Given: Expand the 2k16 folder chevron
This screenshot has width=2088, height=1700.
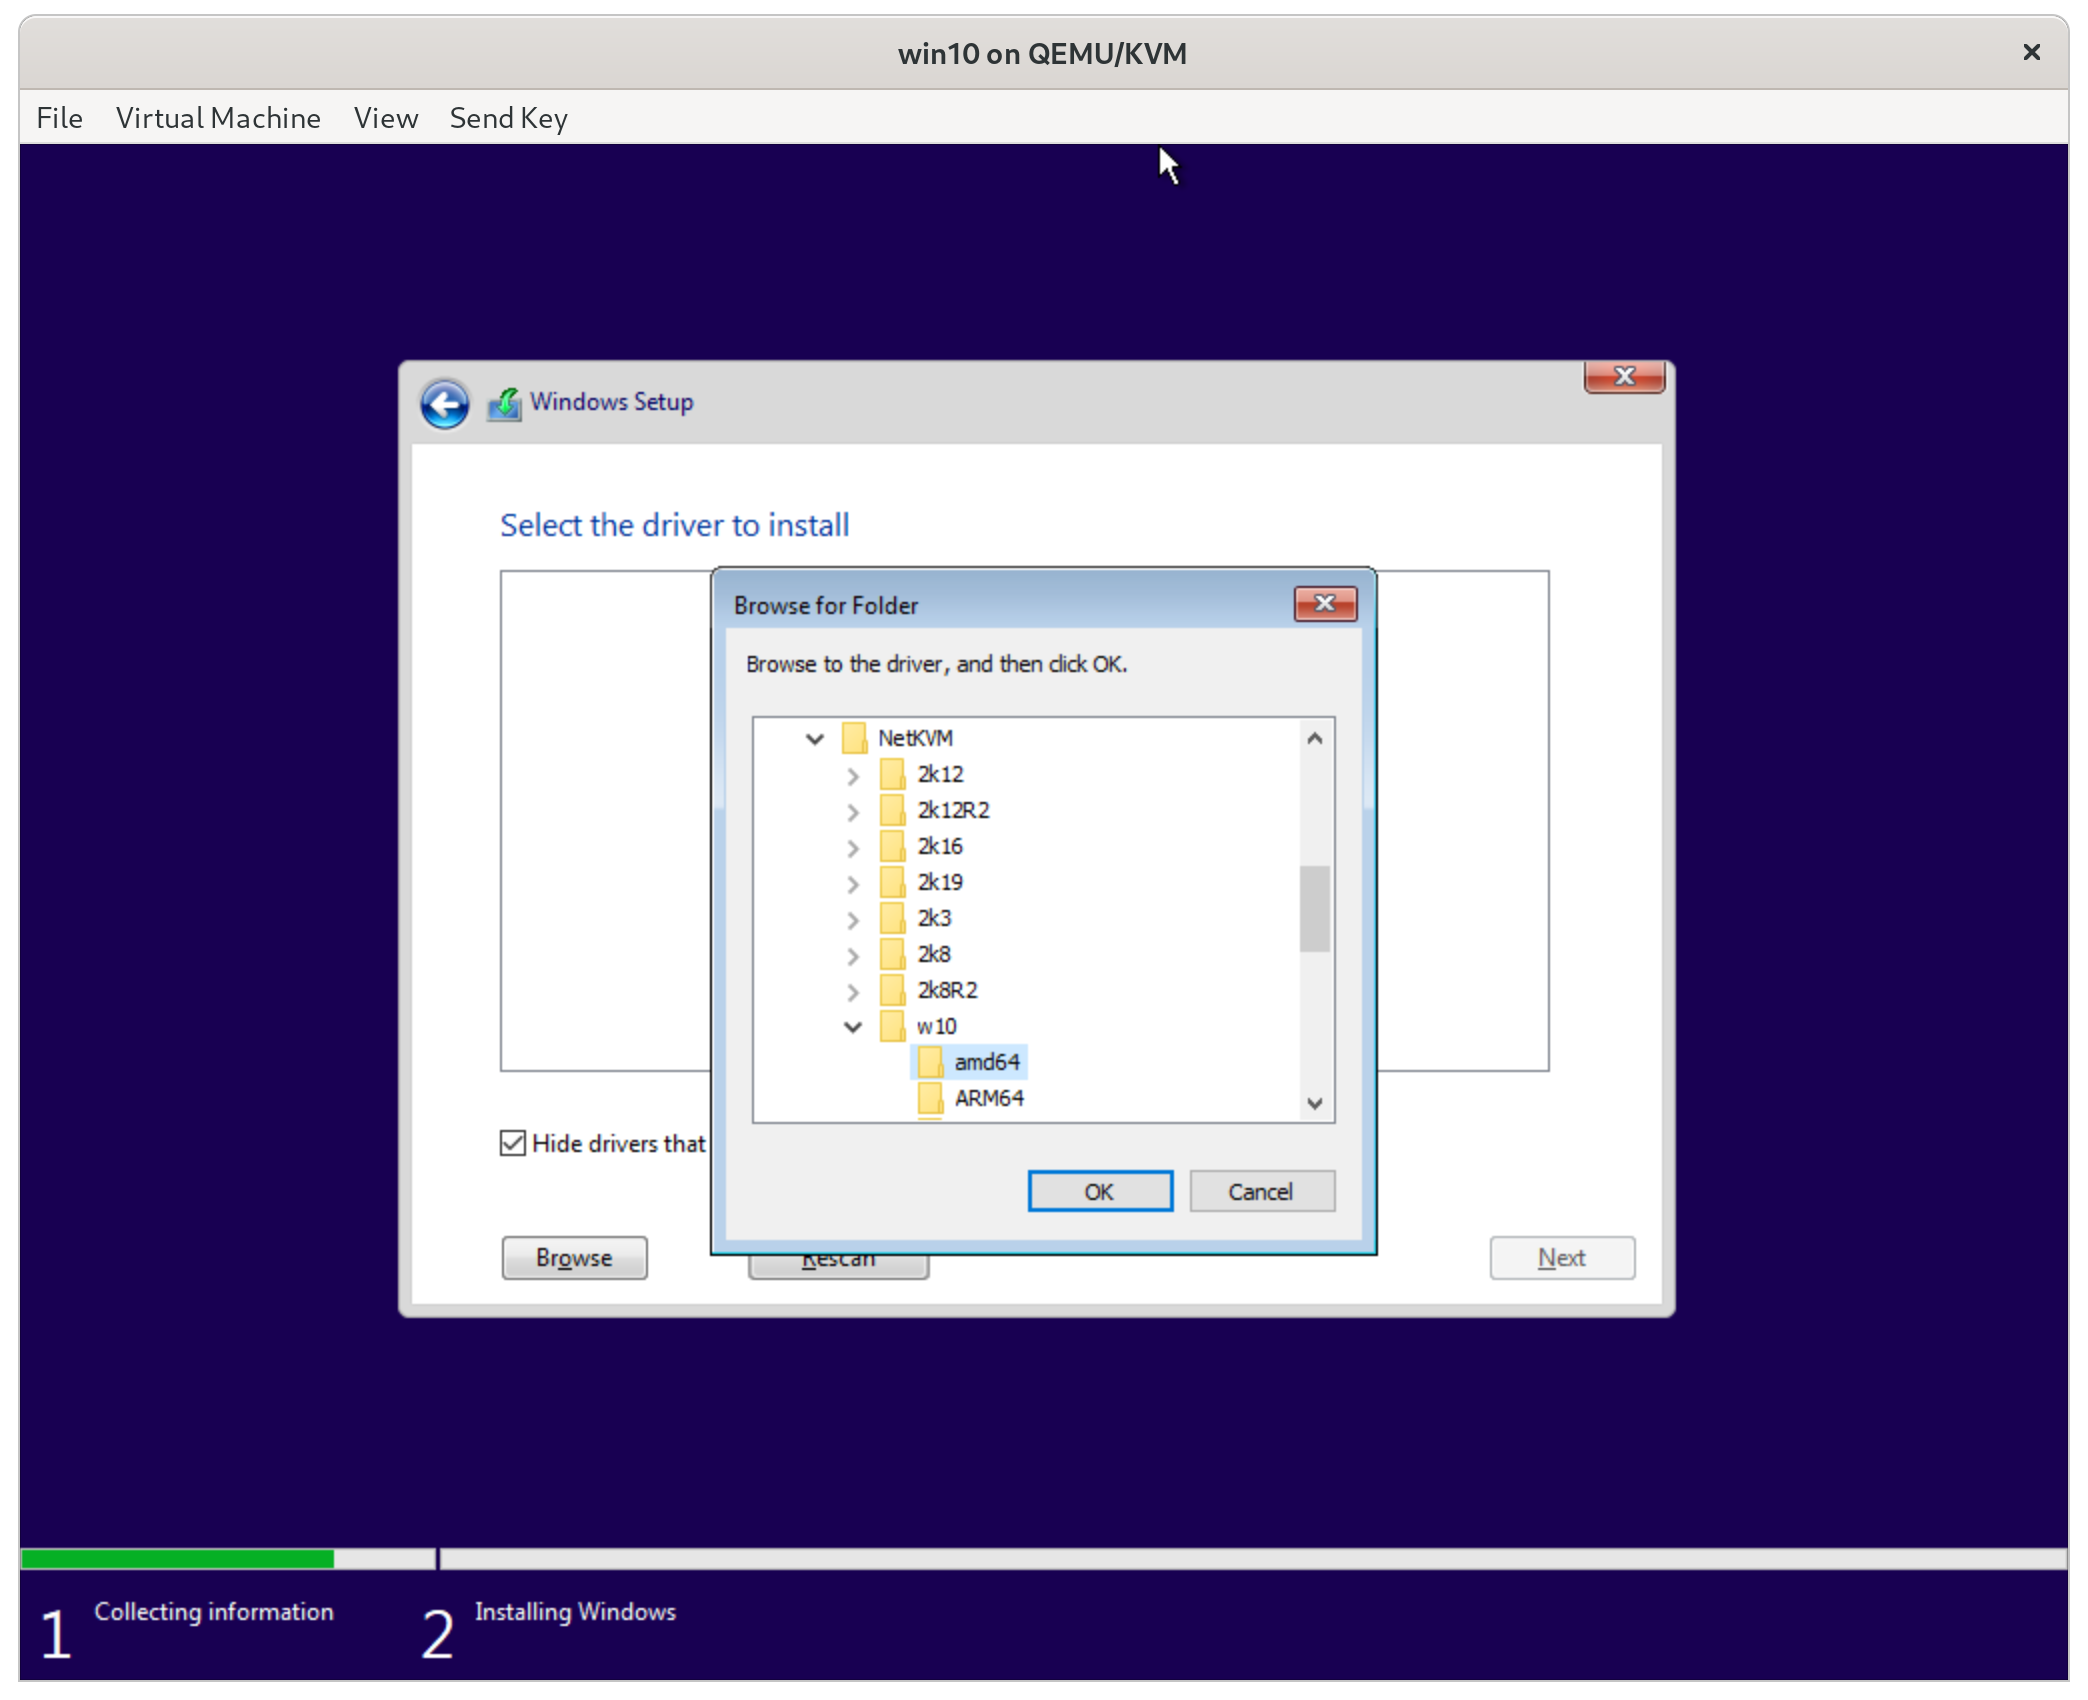Looking at the screenshot, I should [853, 847].
